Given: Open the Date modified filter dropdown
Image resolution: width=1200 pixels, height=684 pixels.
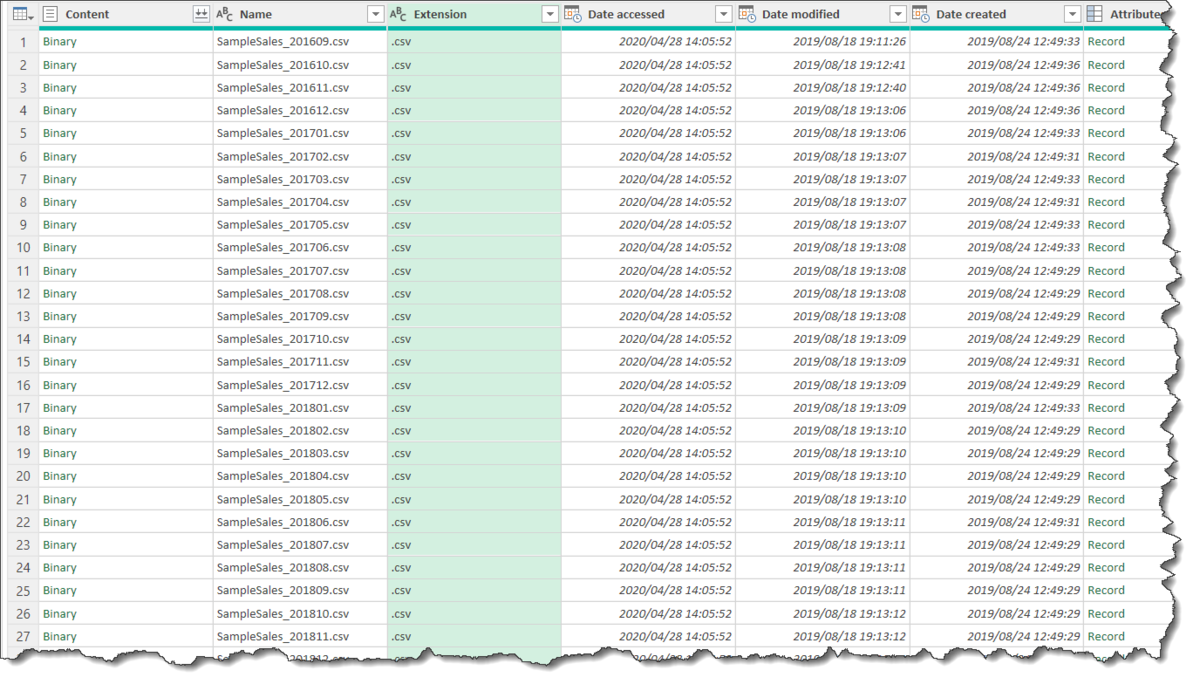Looking at the screenshot, I should pyautogui.click(x=898, y=15).
